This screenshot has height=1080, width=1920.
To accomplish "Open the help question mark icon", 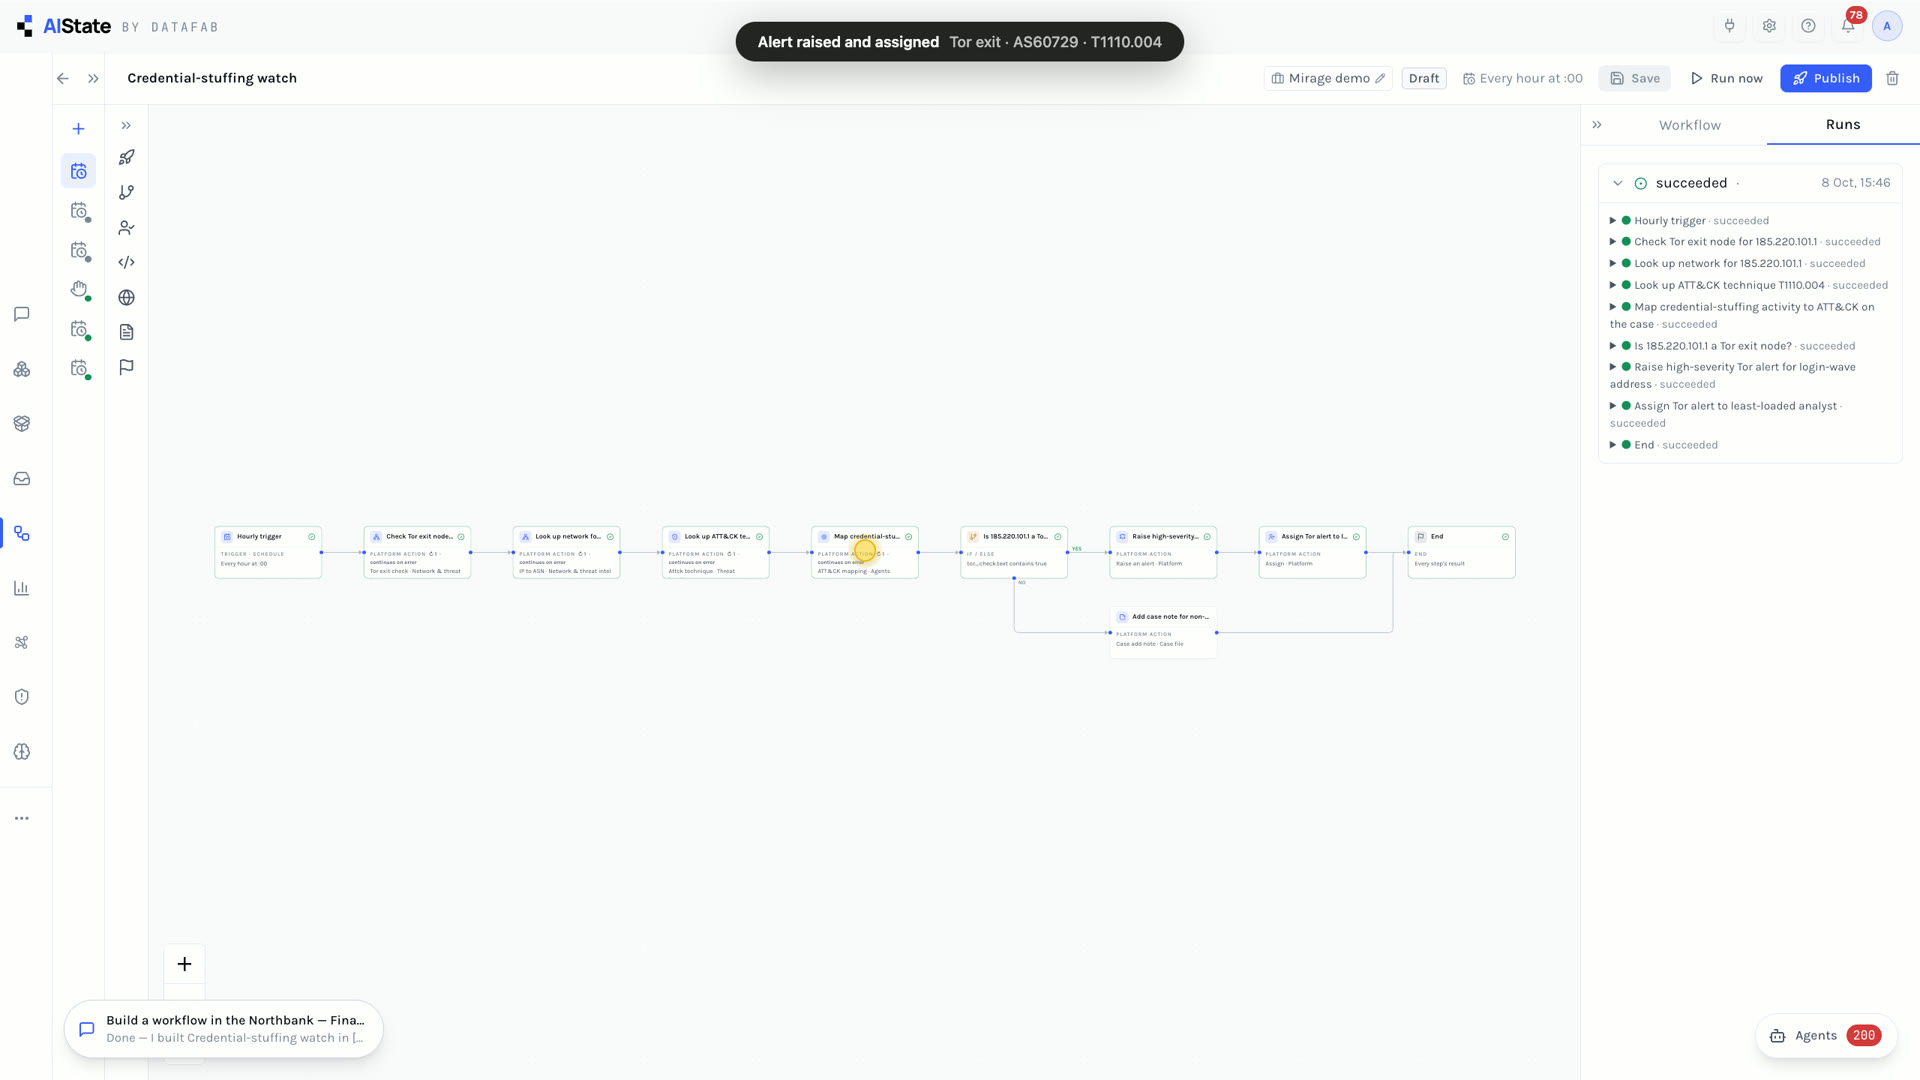I will (1808, 26).
